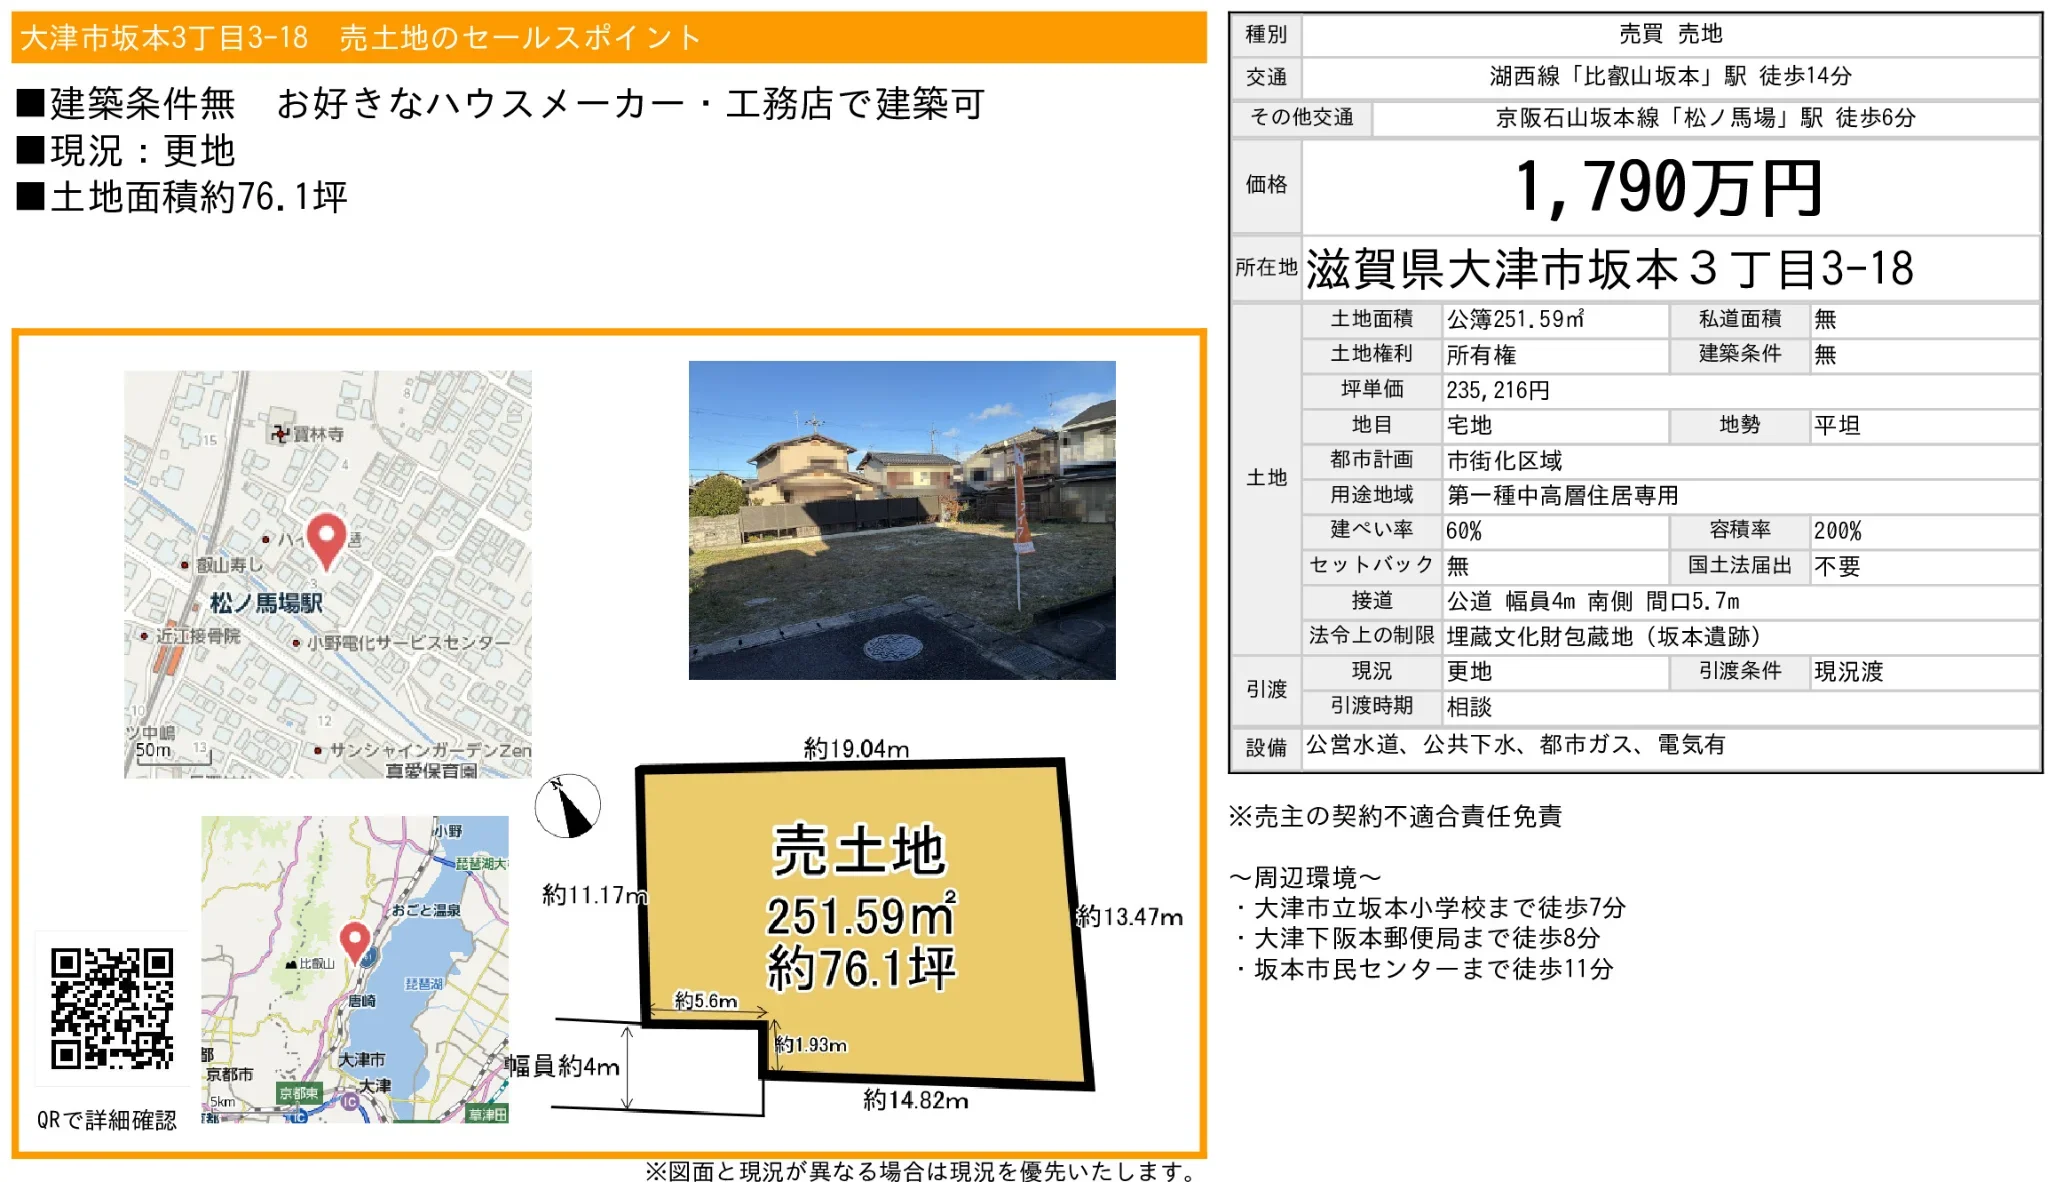The height and width of the screenshot is (1182, 2056).
Task: Click the manhole cover in the photo
Action: click(892, 648)
